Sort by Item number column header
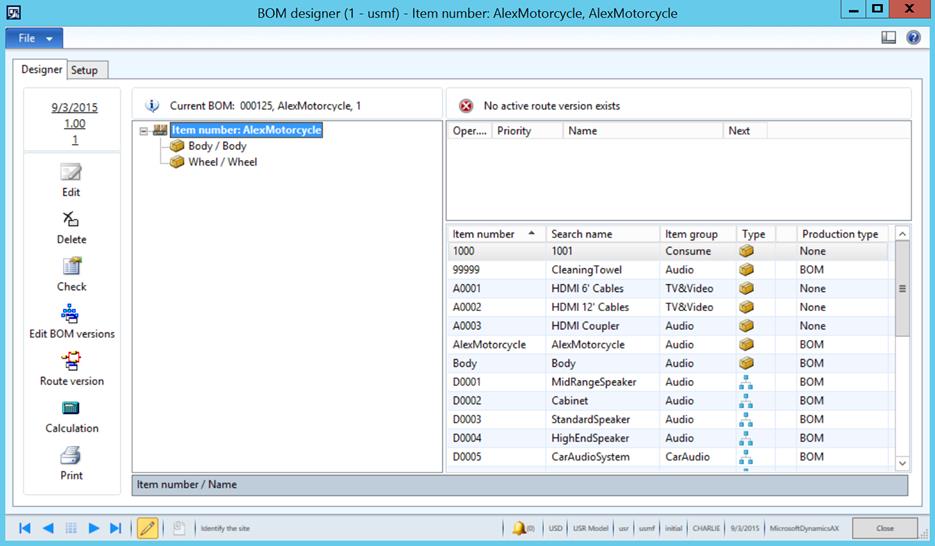Image resolution: width=935 pixels, height=546 pixels. click(x=496, y=234)
